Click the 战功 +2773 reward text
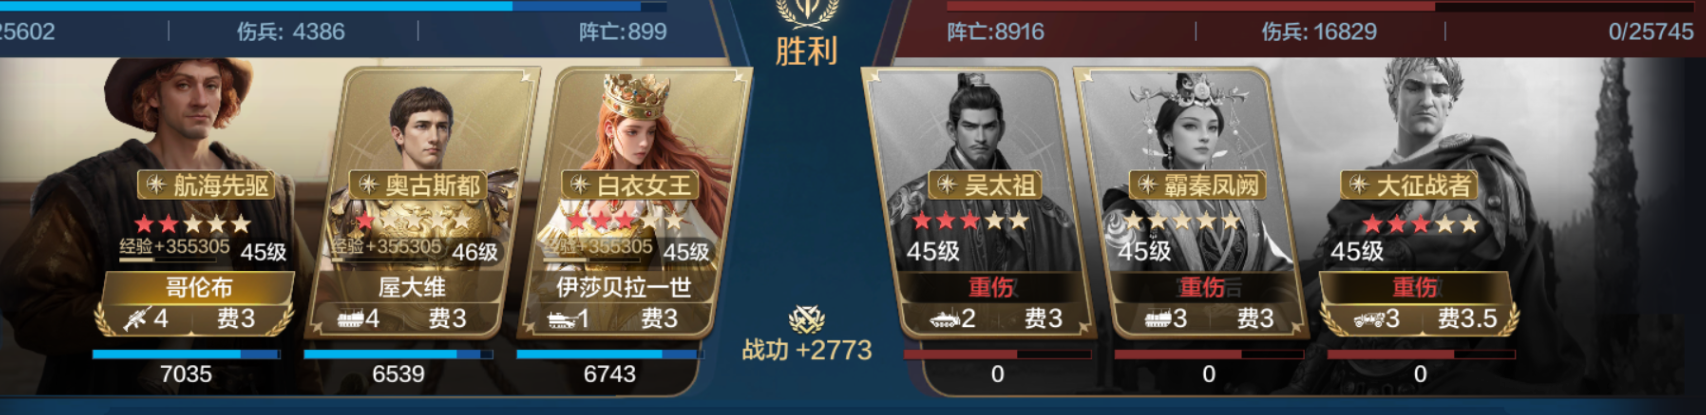1706x415 pixels. click(x=806, y=350)
